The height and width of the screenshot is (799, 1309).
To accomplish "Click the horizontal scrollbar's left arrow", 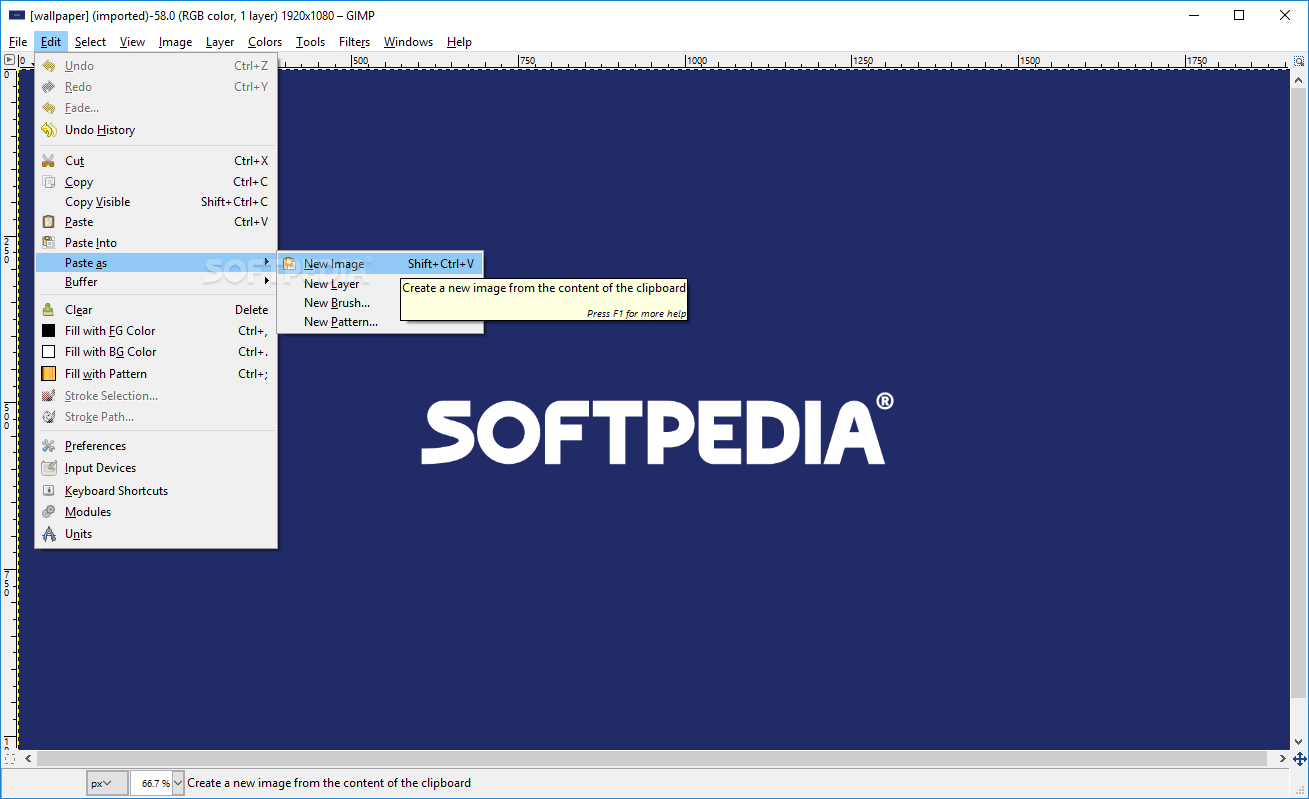I will 27,760.
